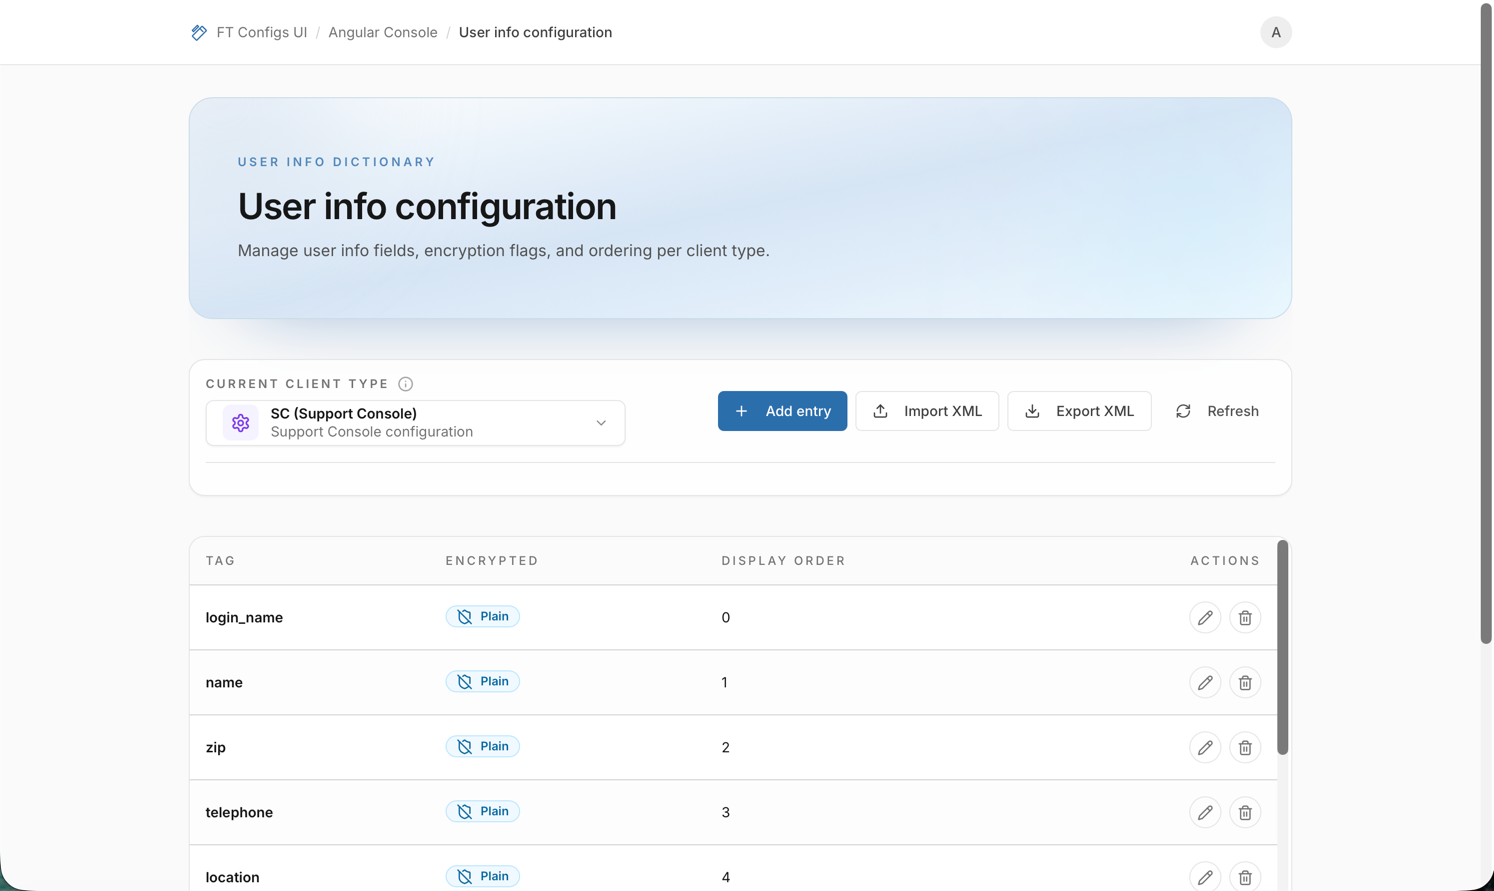This screenshot has width=1494, height=891.
Task: Open the user avatar 'A' menu
Action: 1275,32
